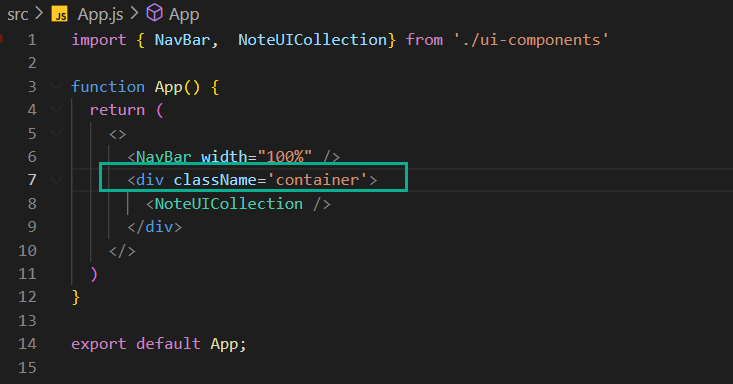Open the App.js breadcrumb item
Screen dimensions: 733x384
[101, 14]
